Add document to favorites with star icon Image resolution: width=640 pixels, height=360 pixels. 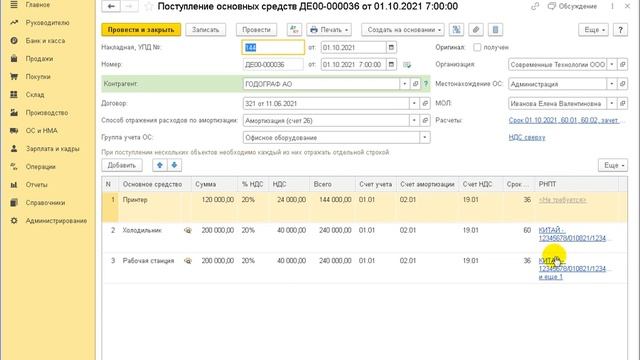149,7
